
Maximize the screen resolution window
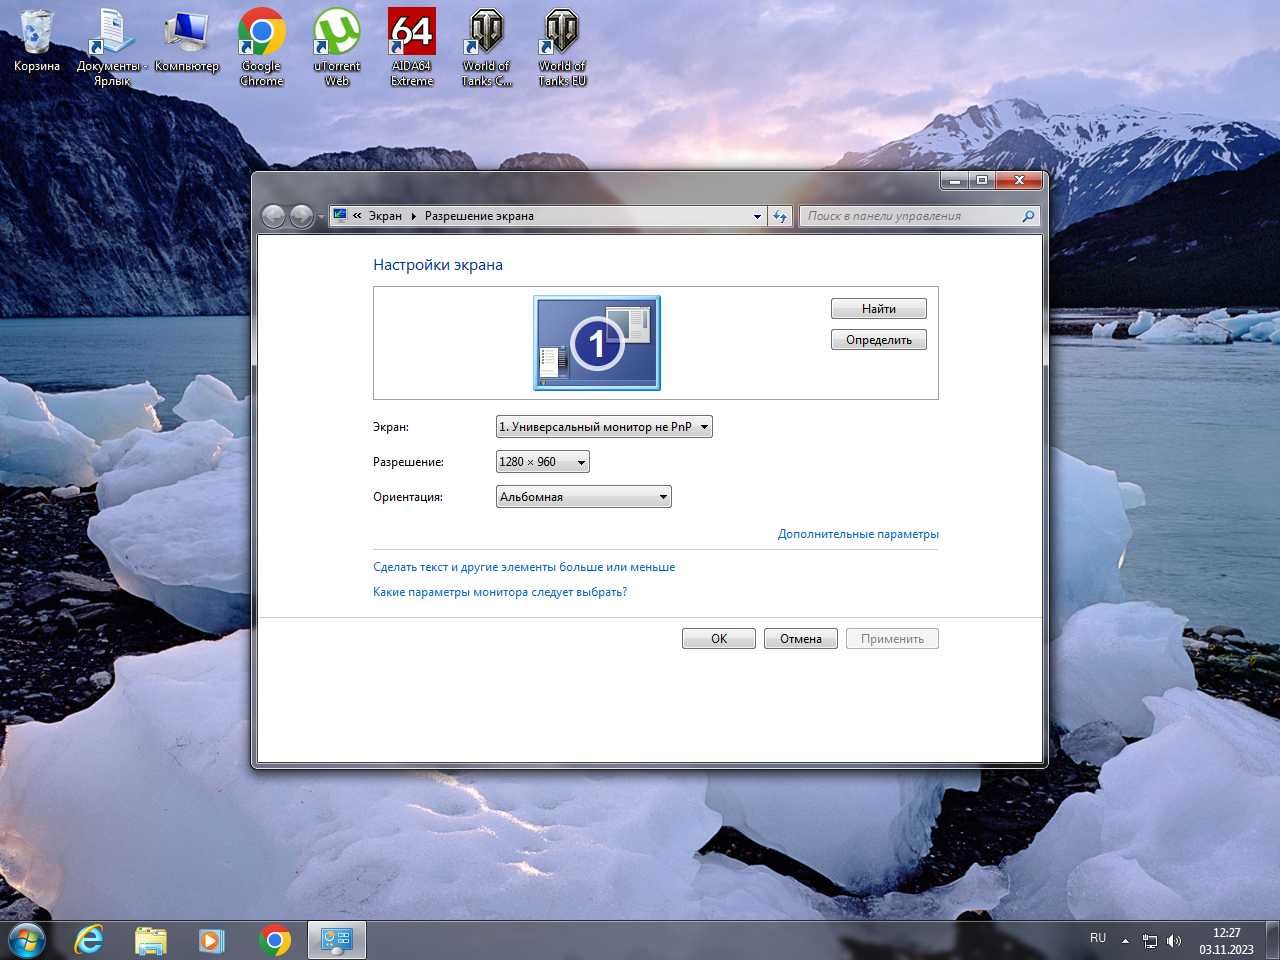(982, 181)
